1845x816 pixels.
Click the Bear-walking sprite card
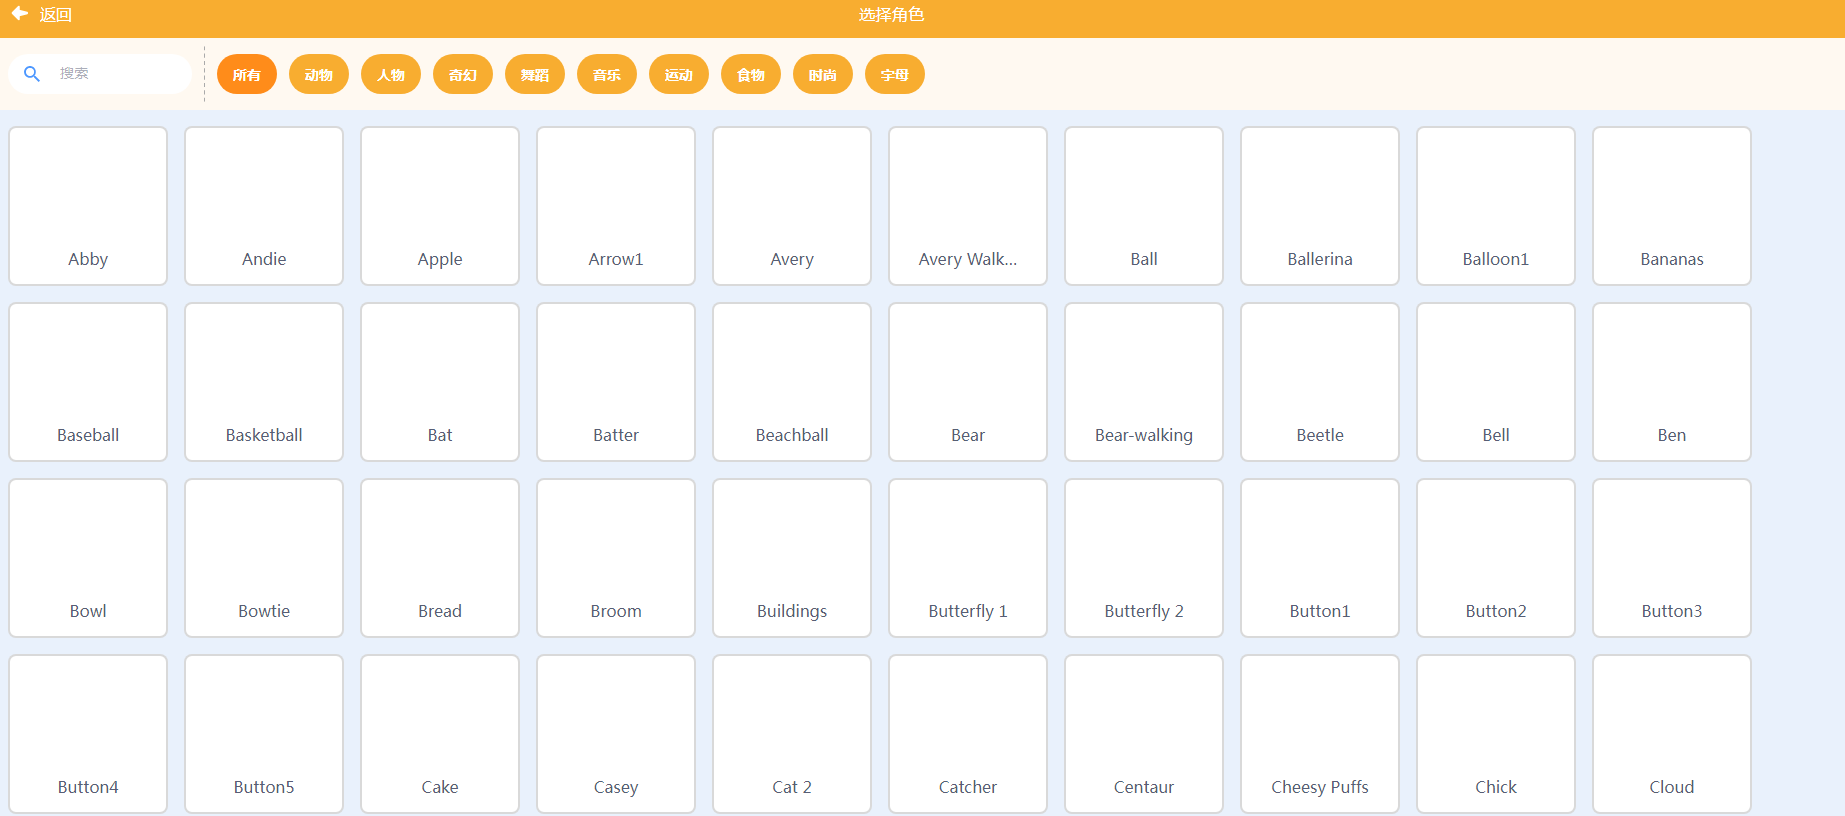1144,382
